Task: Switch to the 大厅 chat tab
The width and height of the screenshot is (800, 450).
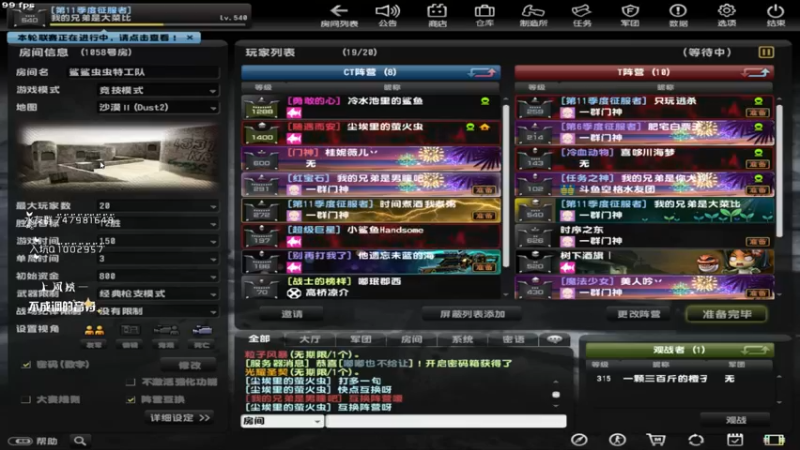Action: (x=310, y=339)
